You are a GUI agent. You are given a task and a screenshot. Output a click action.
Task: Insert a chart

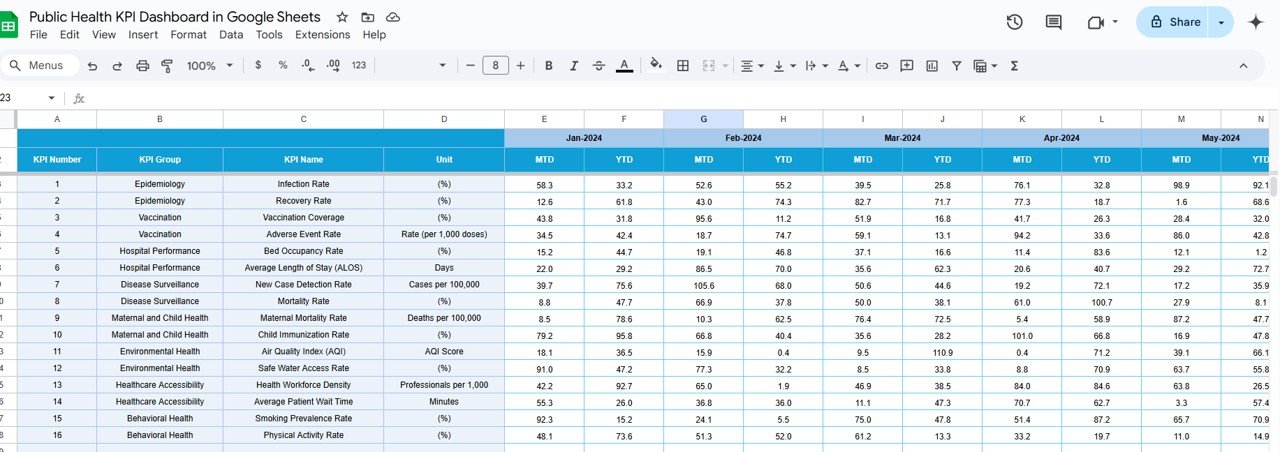pos(932,65)
